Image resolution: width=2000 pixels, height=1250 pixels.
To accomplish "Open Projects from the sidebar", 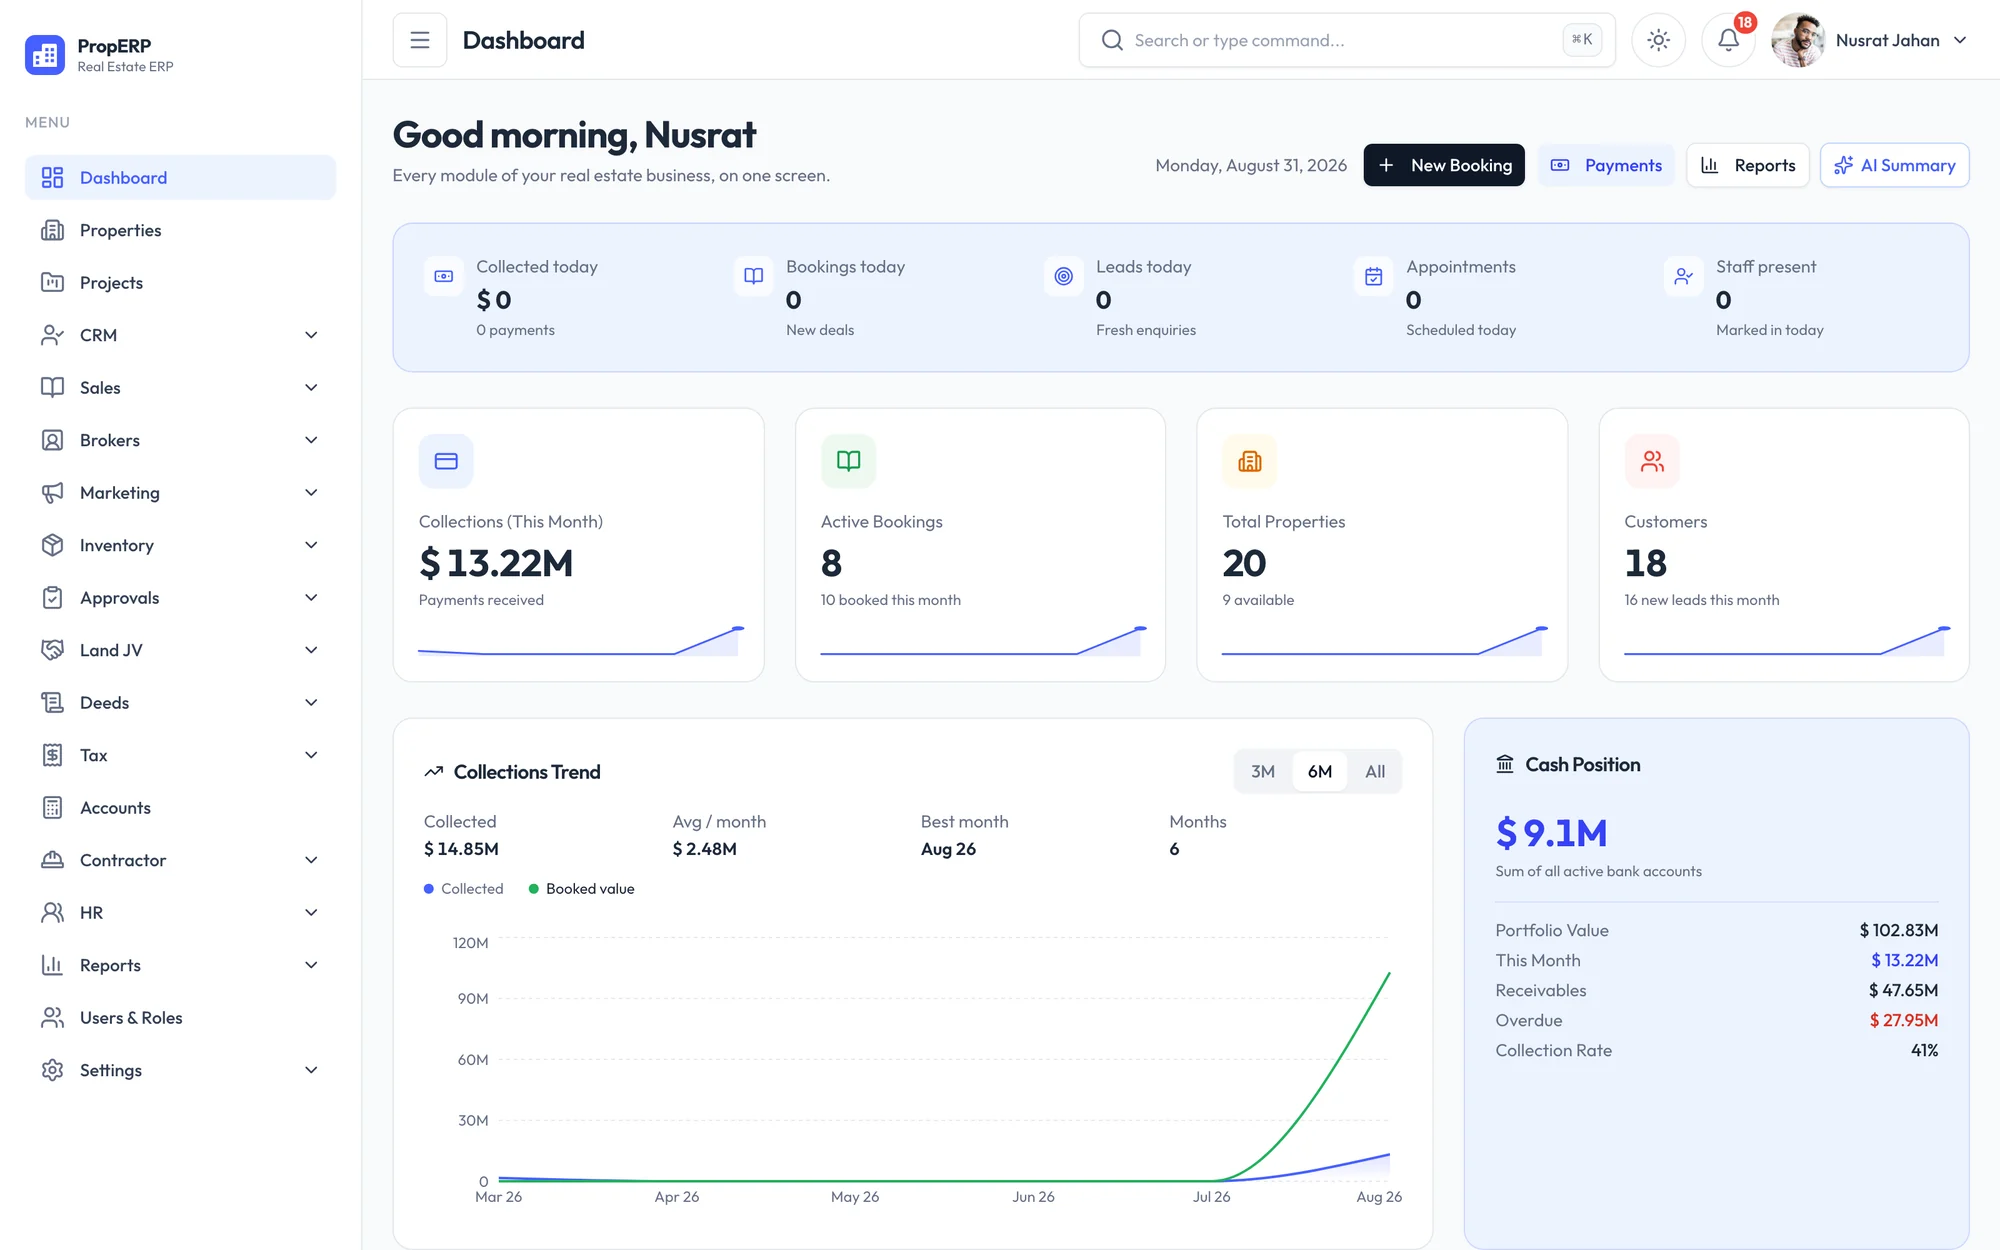I will [181, 283].
